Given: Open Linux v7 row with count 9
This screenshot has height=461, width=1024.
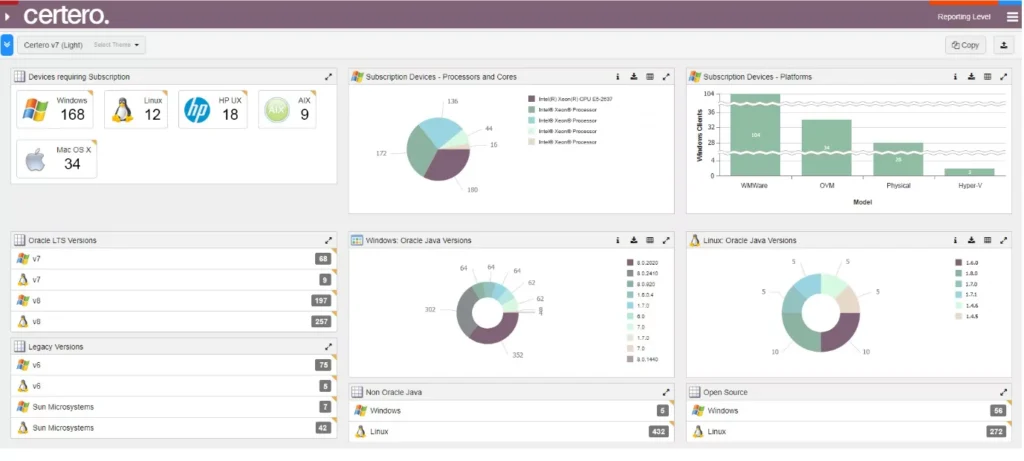Looking at the screenshot, I should point(174,280).
